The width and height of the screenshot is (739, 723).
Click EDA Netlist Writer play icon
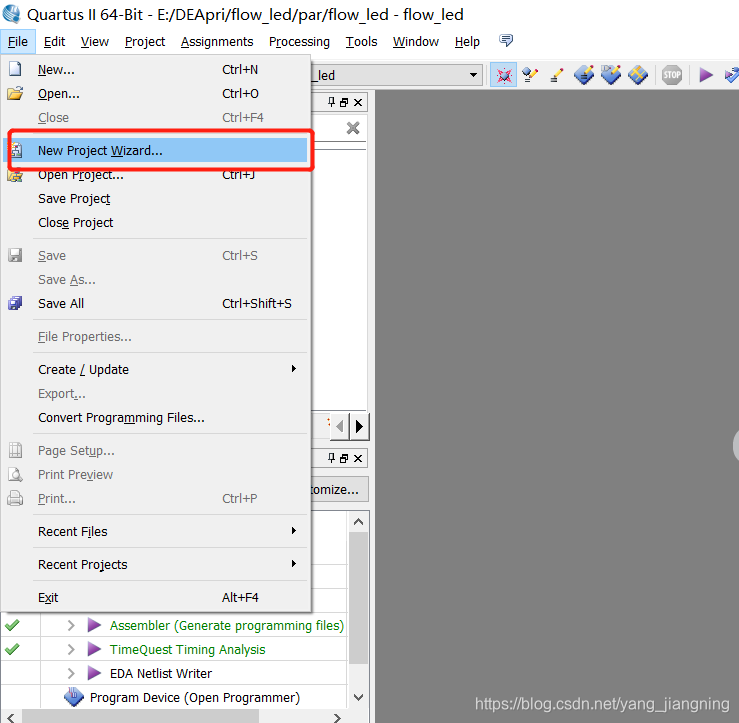click(94, 674)
